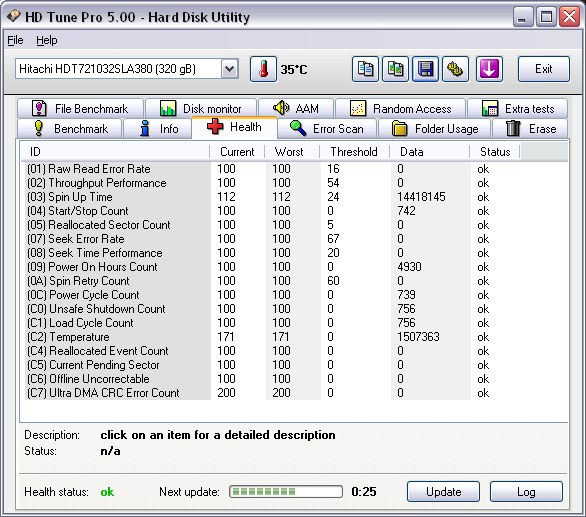This screenshot has height=517, width=586.
Task: Minimize the HD Tune Pro window
Action: click(x=523, y=17)
